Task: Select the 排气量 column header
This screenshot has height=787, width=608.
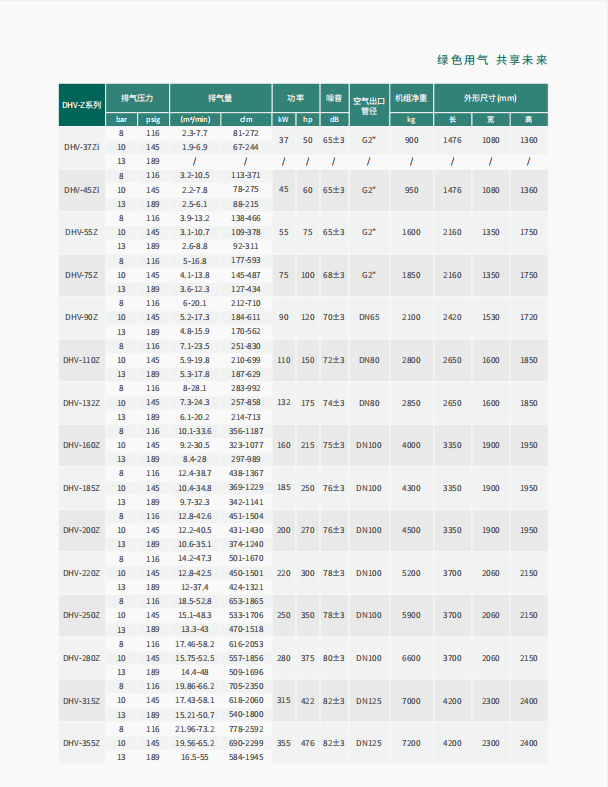Action: click(220, 98)
